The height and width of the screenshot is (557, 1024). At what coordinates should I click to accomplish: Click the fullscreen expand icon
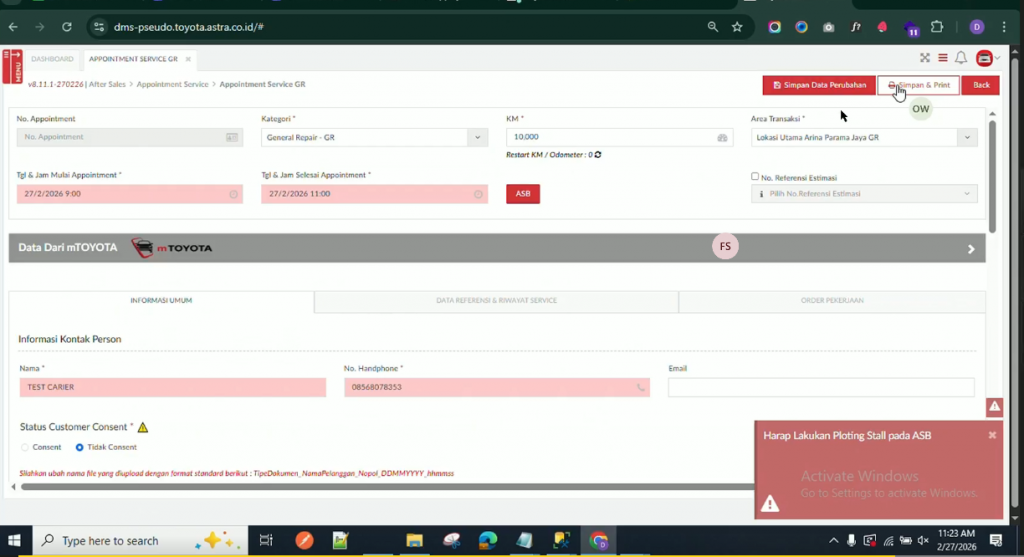[925, 58]
